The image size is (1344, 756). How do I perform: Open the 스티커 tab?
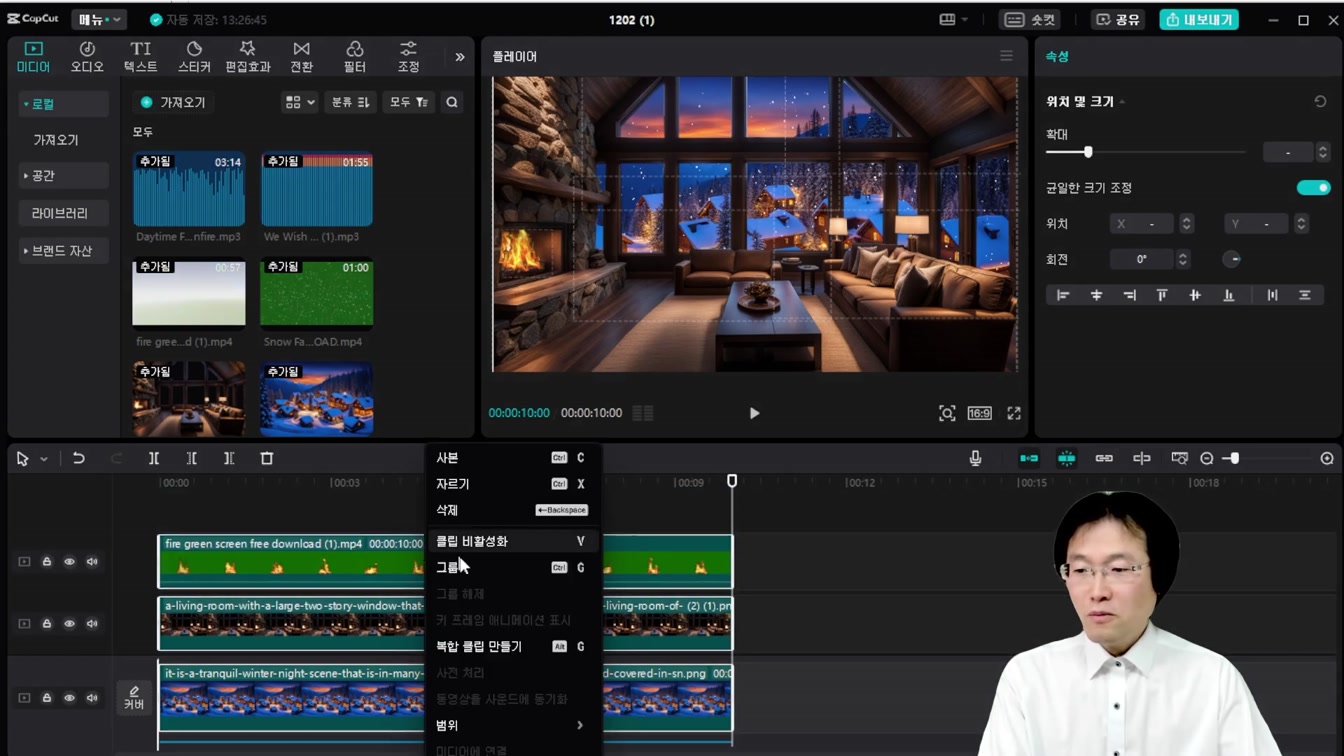coord(194,57)
